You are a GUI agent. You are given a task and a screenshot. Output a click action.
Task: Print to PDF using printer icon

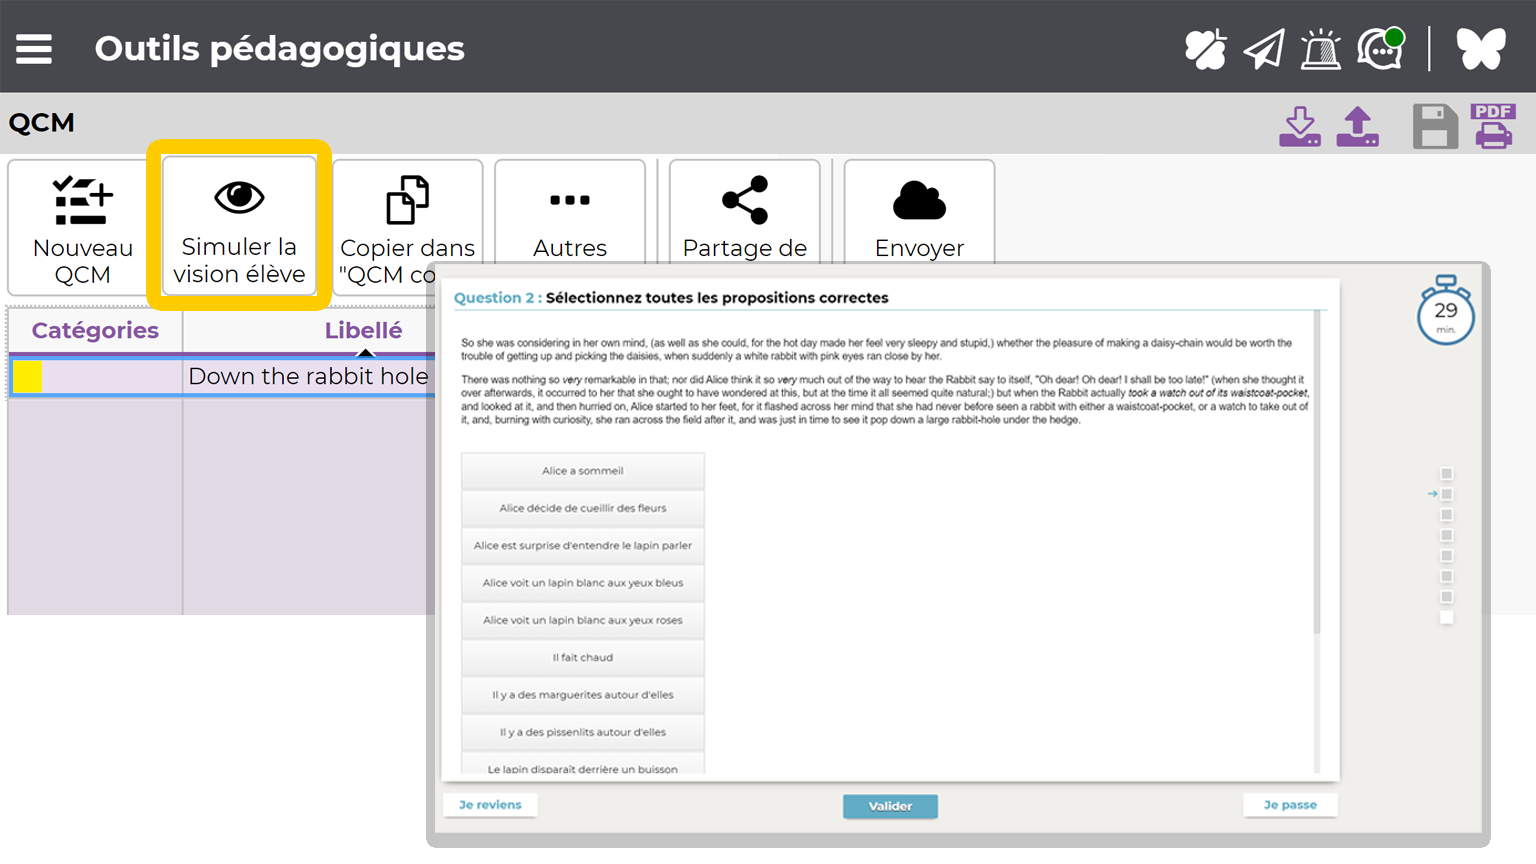(1493, 127)
